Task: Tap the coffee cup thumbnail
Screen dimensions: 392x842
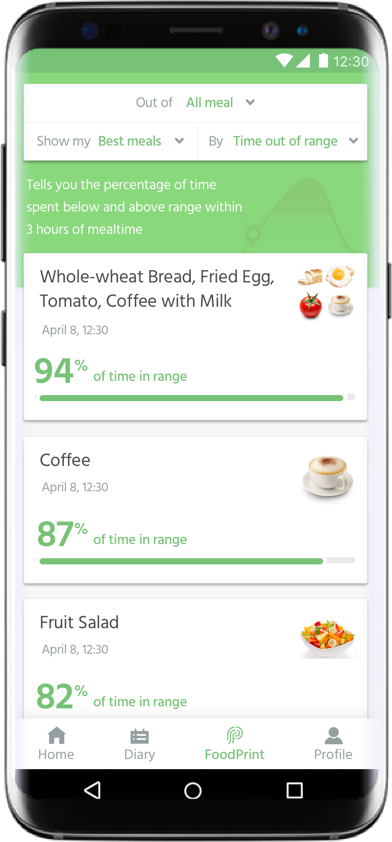Action: (328, 476)
